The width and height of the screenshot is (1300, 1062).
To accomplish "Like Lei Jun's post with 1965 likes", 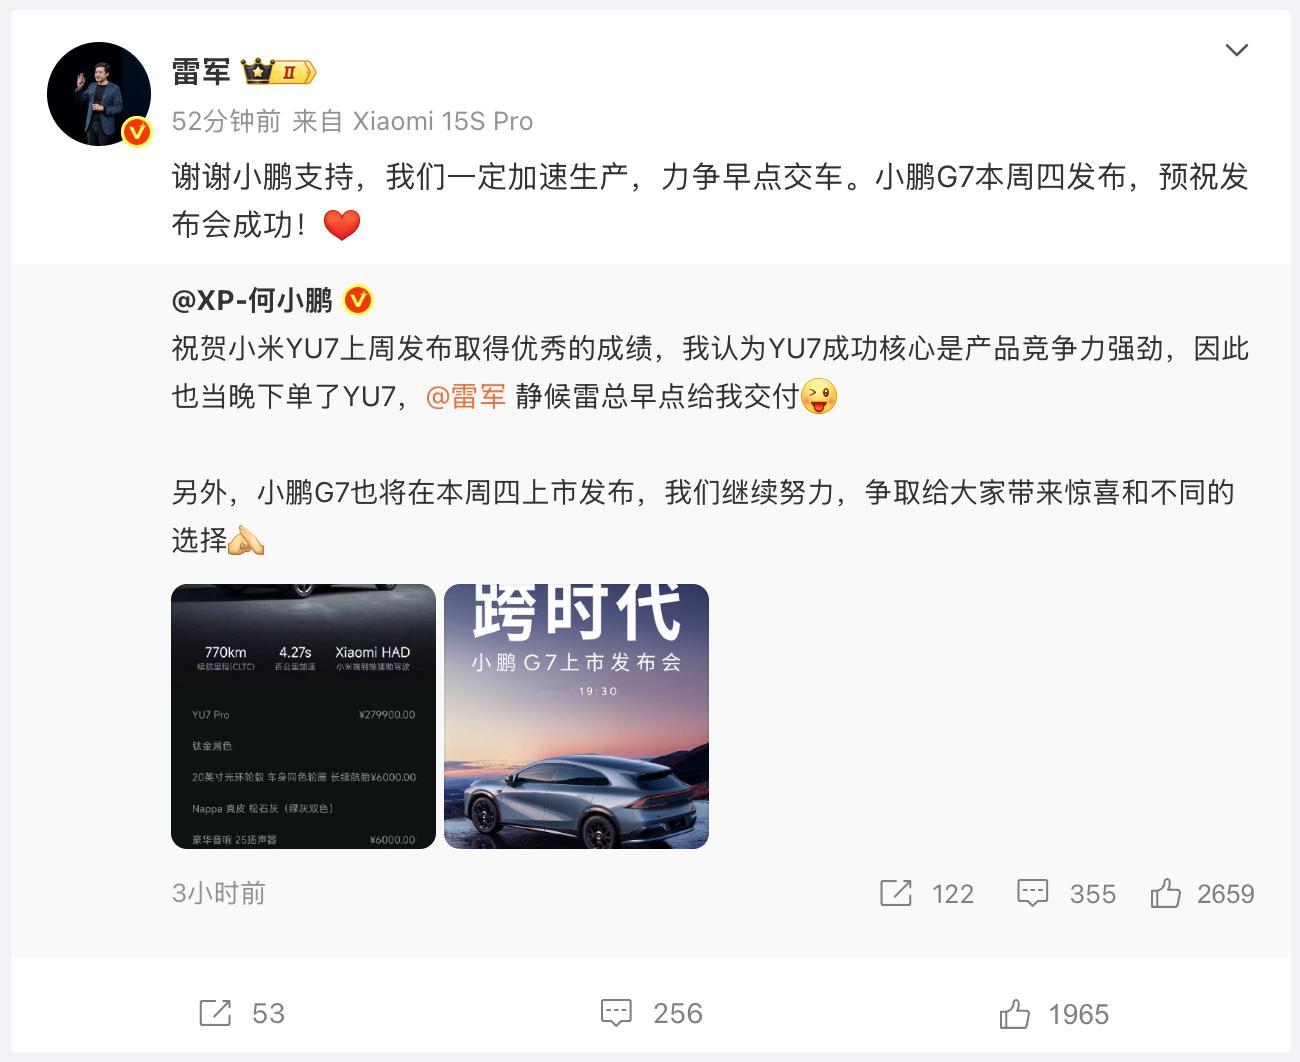I will 1054,1014.
